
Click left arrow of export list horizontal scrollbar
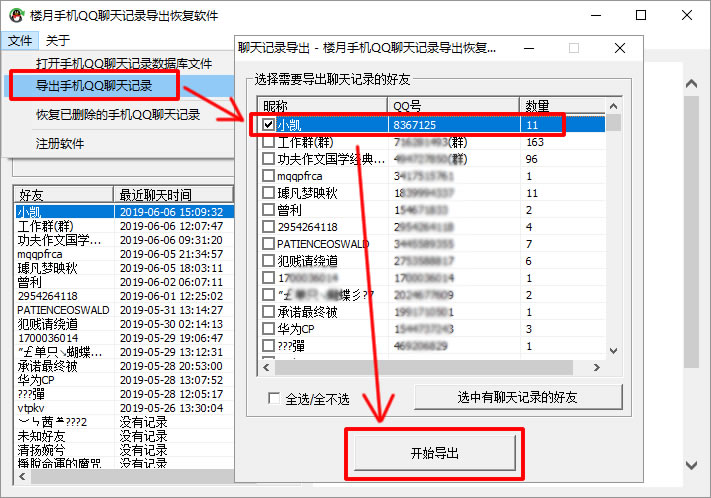266,367
